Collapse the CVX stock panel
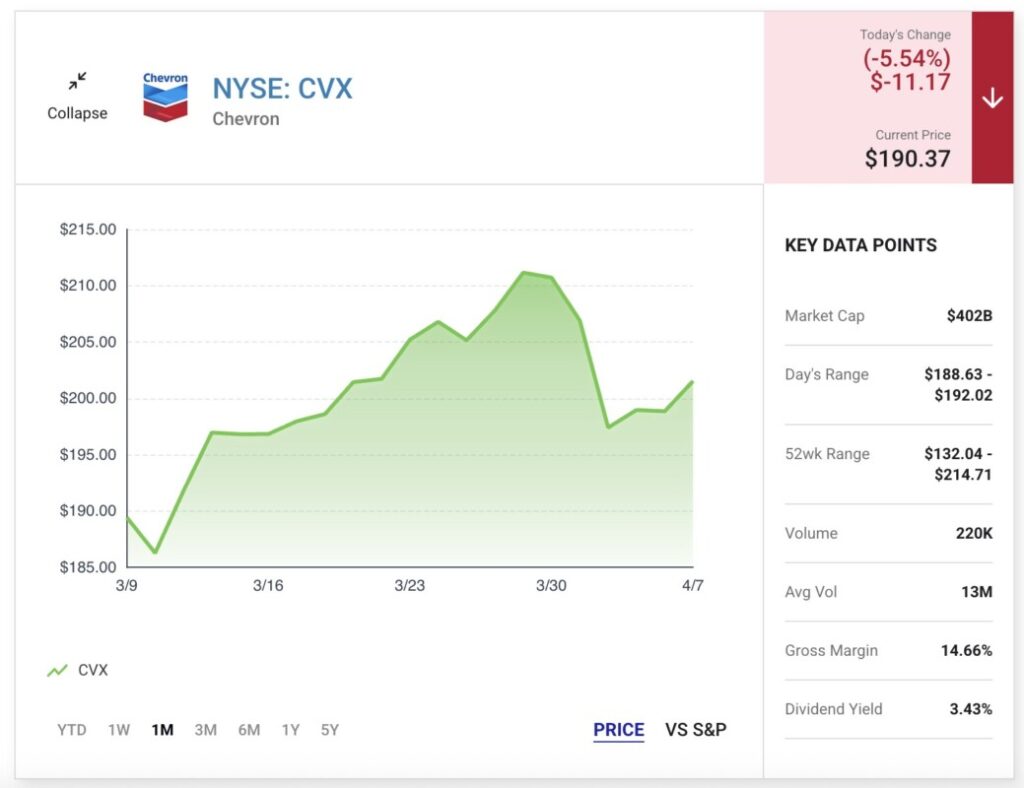Viewport: 1024px width, 788px height. 77,113
